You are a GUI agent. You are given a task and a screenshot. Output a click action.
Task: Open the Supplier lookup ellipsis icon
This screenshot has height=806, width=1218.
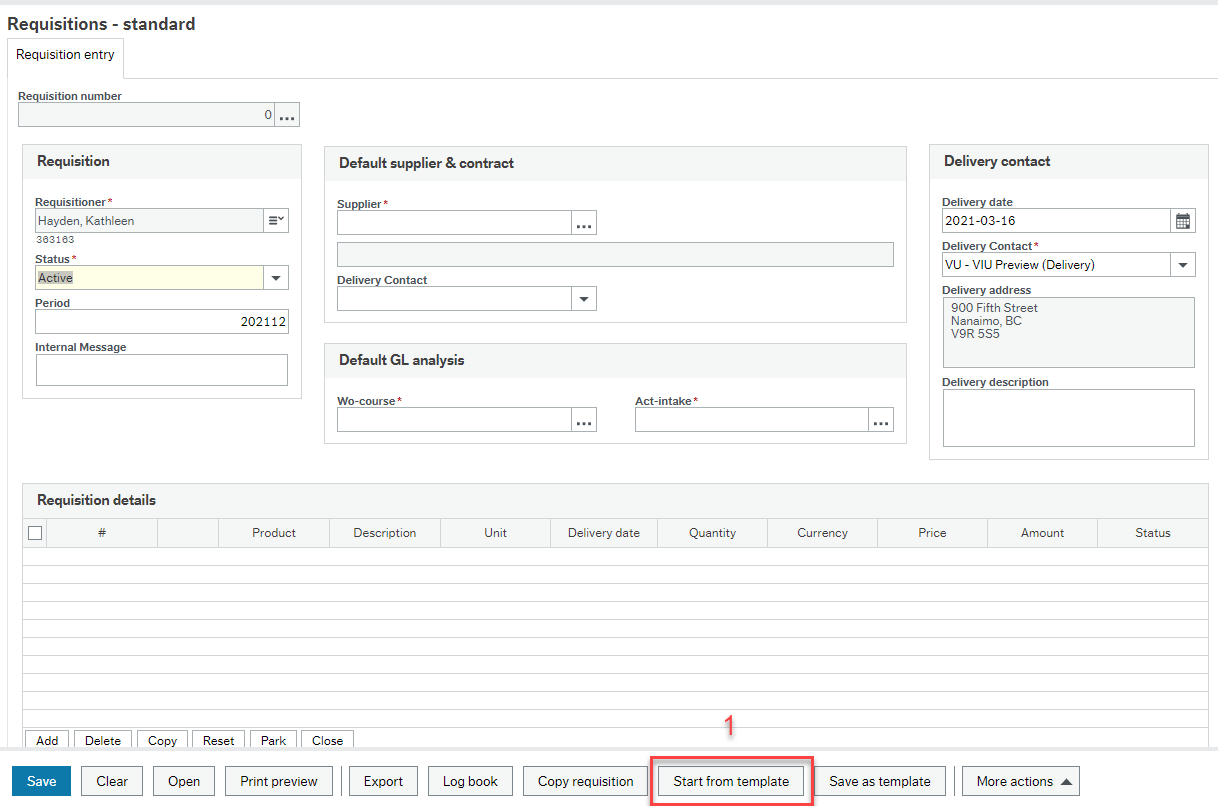click(x=583, y=222)
